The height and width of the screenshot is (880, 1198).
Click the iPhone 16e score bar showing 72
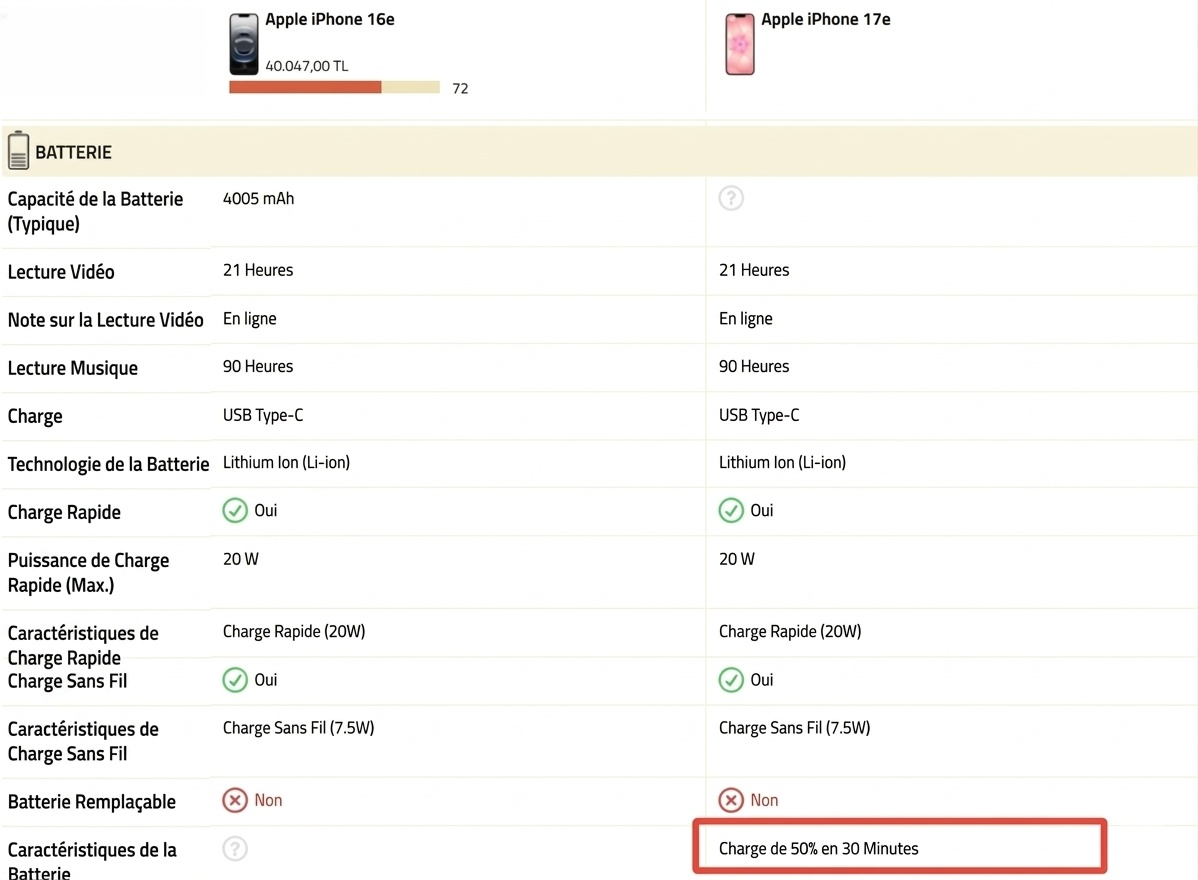tap(334, 88)
